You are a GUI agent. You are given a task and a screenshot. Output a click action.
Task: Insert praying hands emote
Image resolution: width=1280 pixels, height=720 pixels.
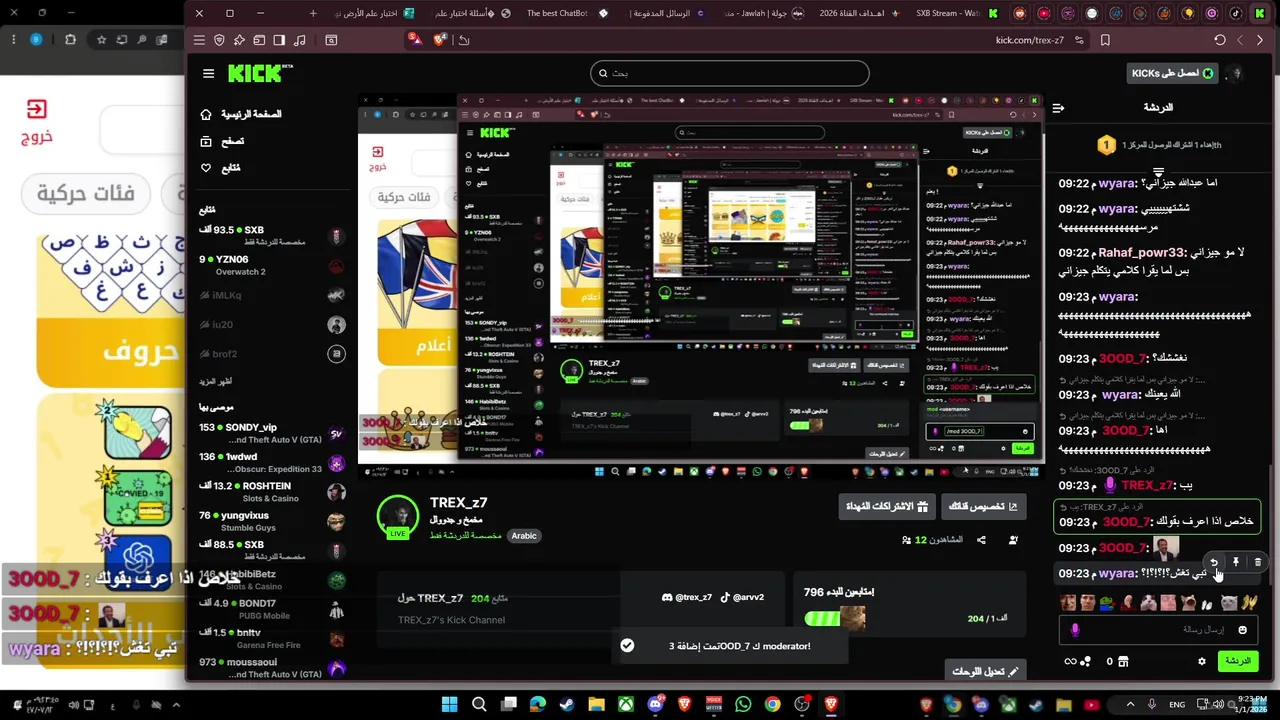pos(1248,603)
